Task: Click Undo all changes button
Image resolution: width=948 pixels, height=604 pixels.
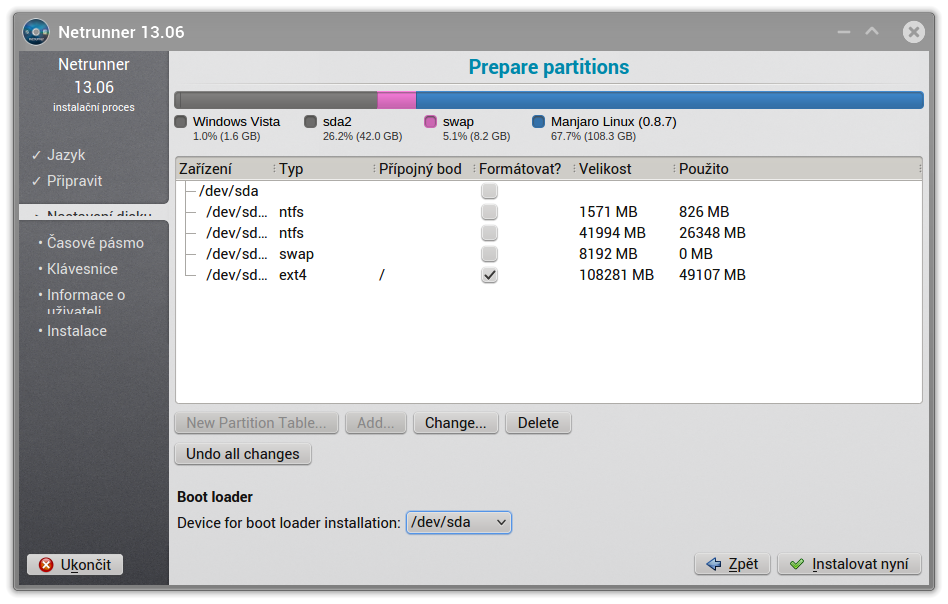Action: coord(242,454)
